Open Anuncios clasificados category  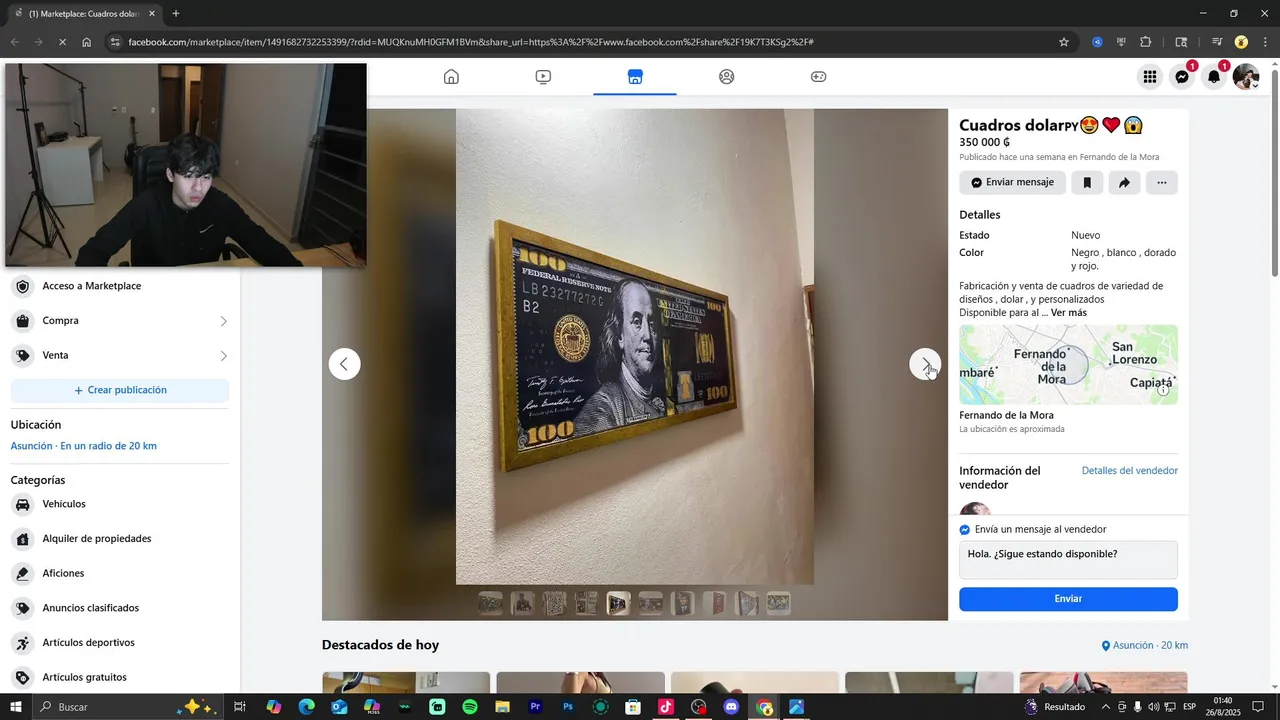point(120,608)
